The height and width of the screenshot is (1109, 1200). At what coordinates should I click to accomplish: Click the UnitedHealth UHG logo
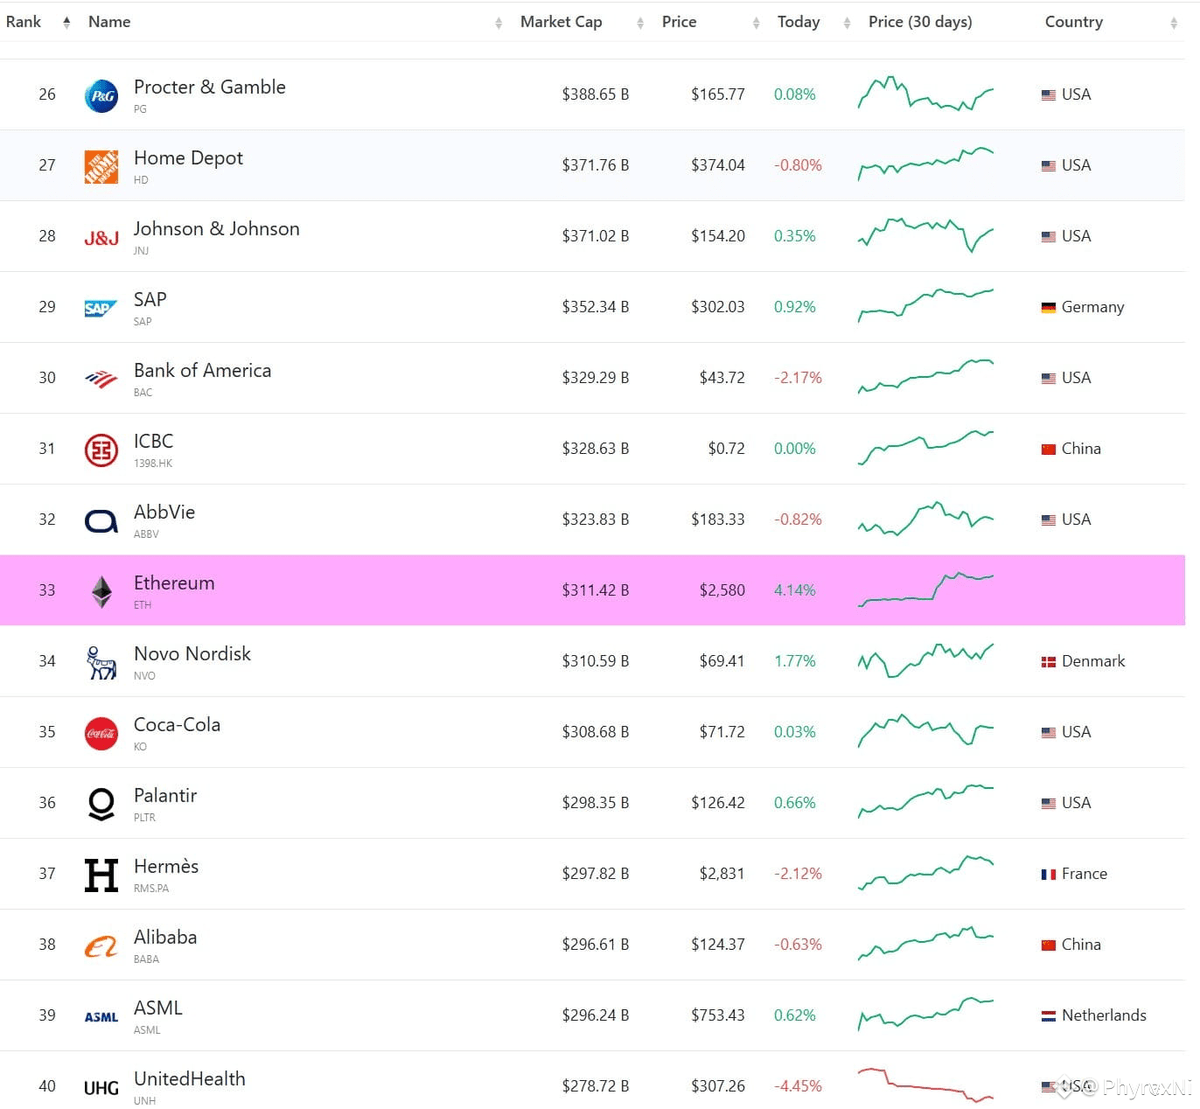pos(101,1088)
